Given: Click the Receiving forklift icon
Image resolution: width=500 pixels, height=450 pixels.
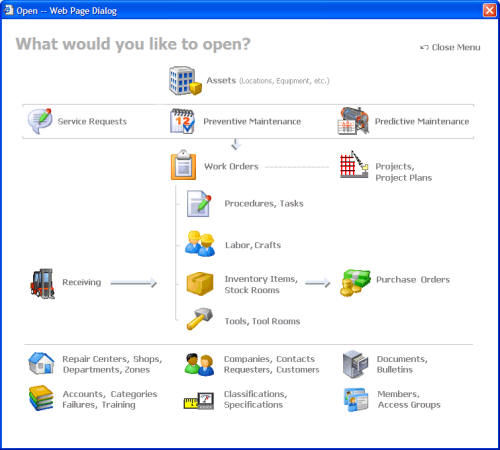Looking at the screenshot, I should [x=42, y=283].
